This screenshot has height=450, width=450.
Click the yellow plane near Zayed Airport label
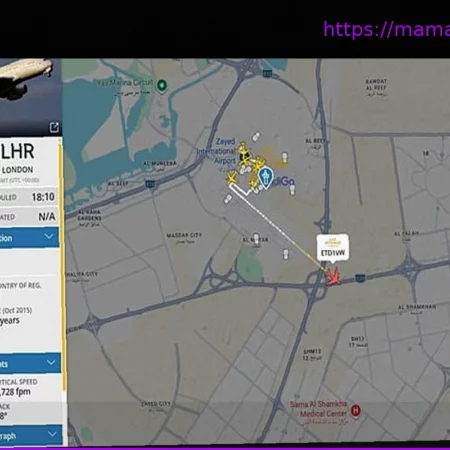tap(243, 147)
